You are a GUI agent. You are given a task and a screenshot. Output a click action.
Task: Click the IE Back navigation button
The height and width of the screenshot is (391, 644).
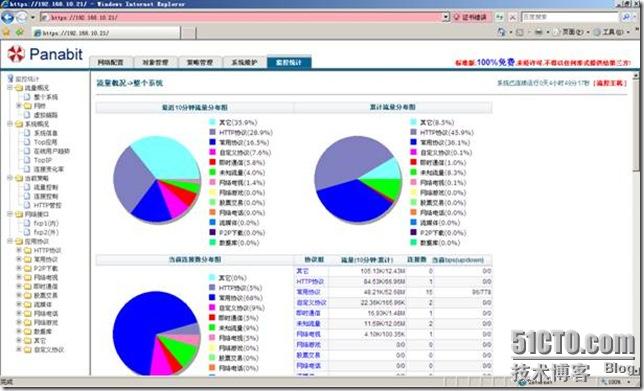[7, 17]
